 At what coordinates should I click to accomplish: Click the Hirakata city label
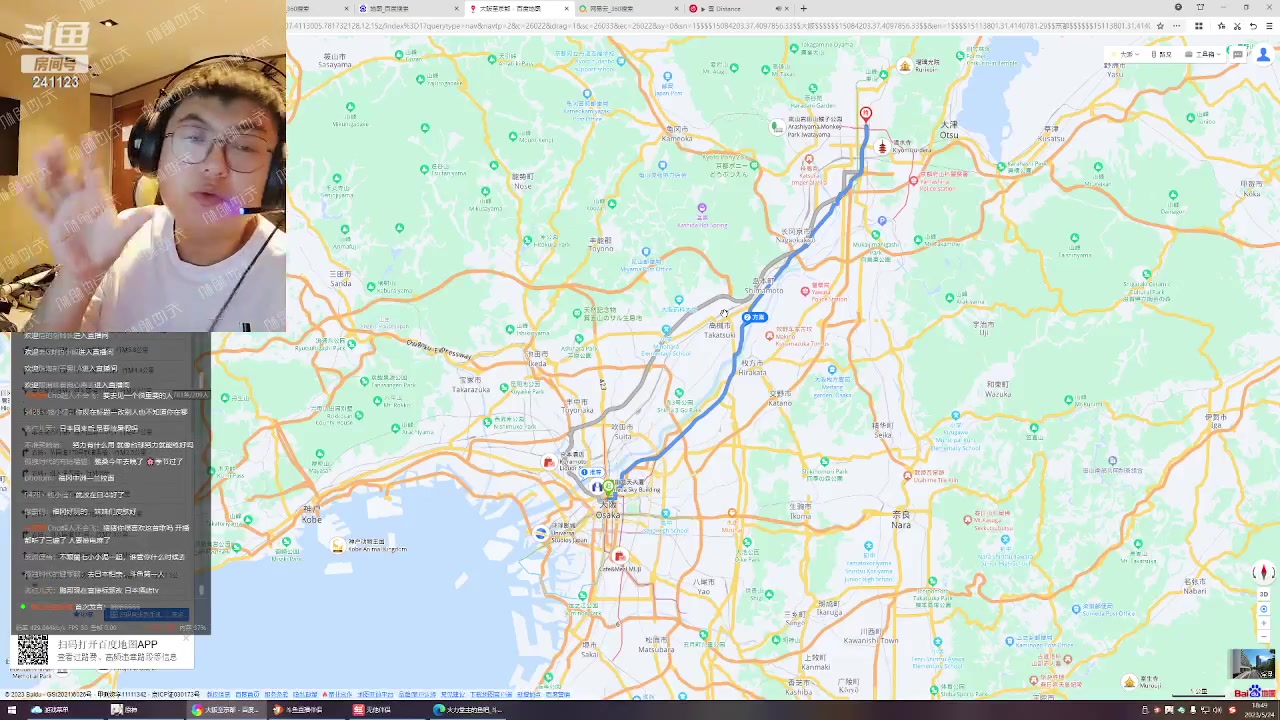(x=752, y=367)
